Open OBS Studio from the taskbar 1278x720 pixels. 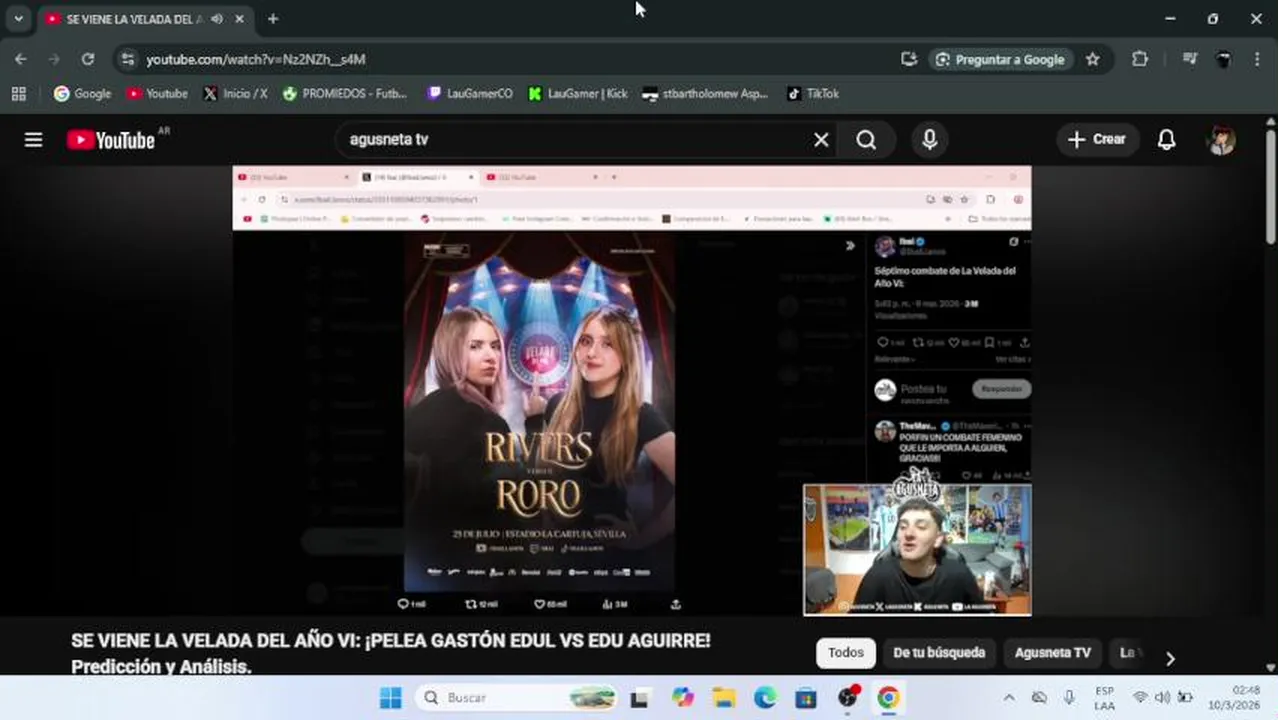pos(848,698)
